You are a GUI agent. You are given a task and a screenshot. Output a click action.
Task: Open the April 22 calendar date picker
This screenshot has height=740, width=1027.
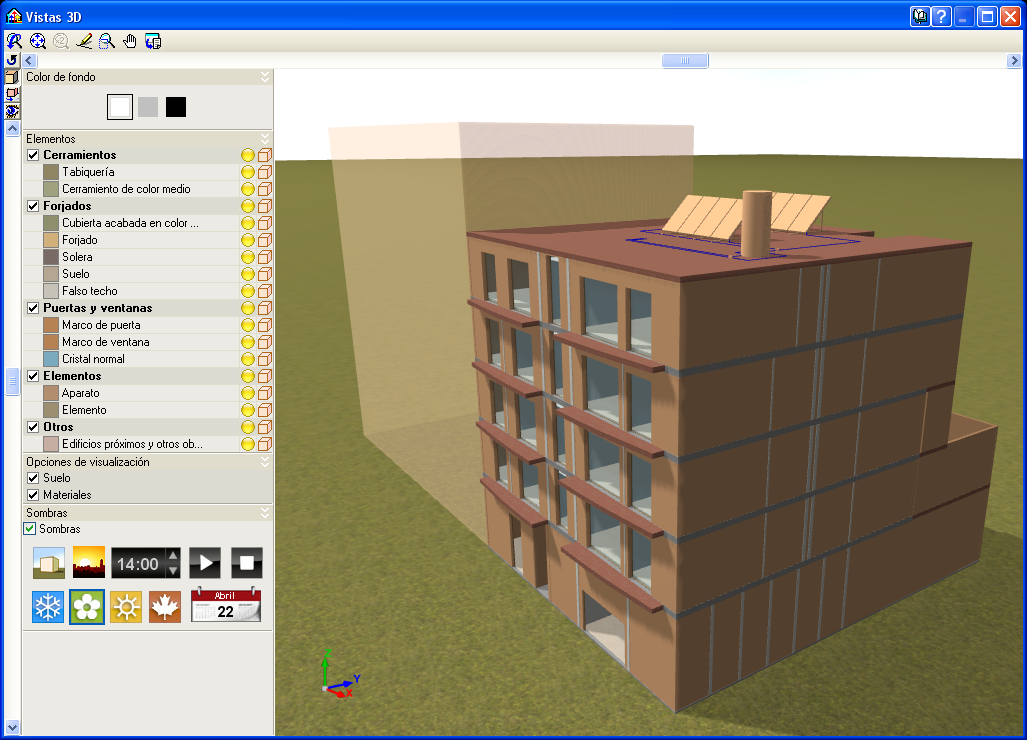click(x=225, y=605)
